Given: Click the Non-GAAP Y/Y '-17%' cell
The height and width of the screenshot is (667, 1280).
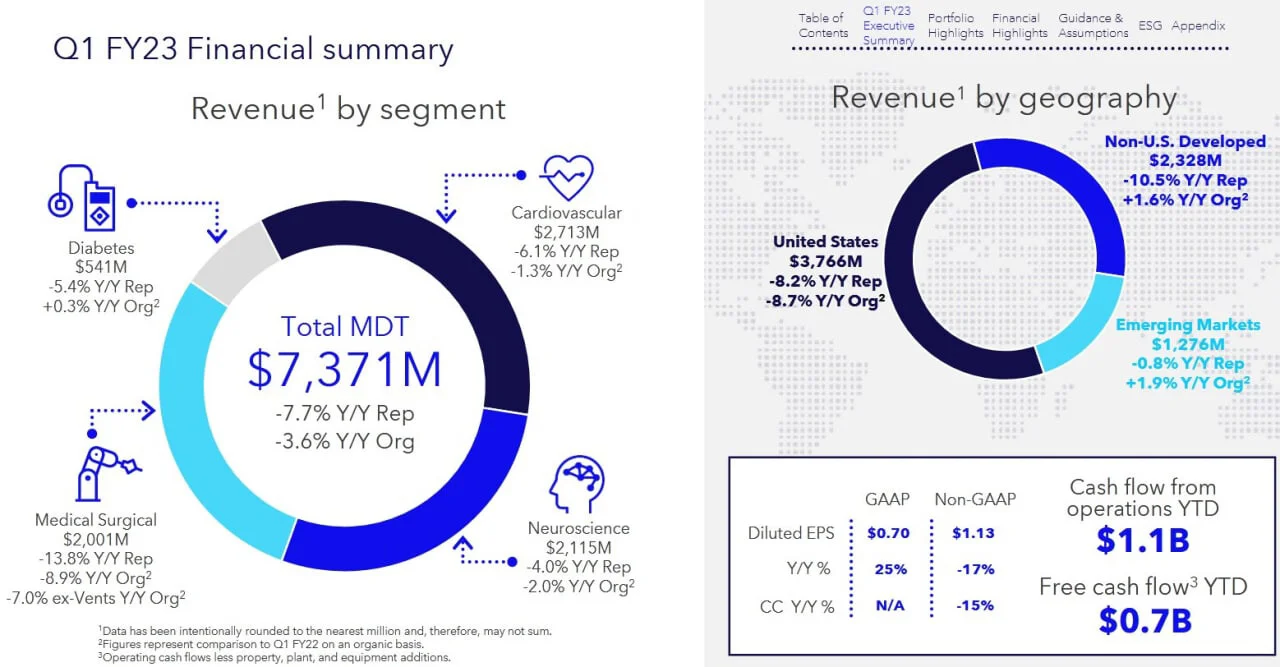Looking at the screenshot, I should pos(975,569).
